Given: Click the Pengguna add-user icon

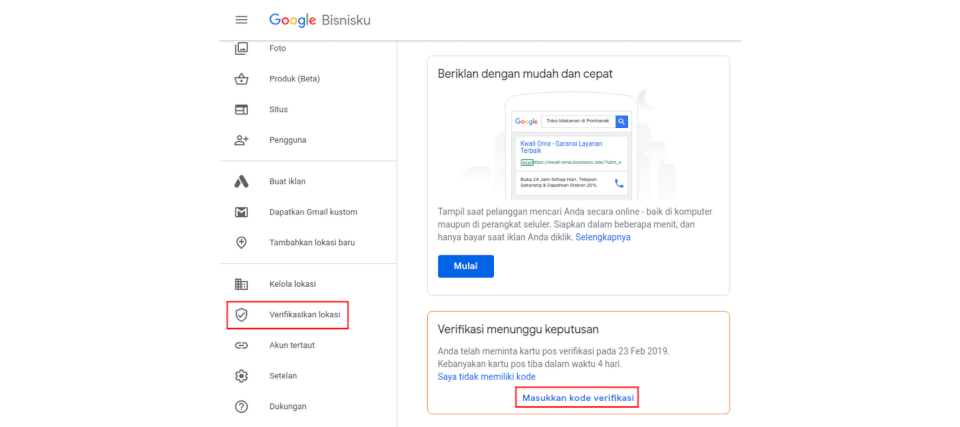Looking at the screenshot, I should [x=241, y=140].
